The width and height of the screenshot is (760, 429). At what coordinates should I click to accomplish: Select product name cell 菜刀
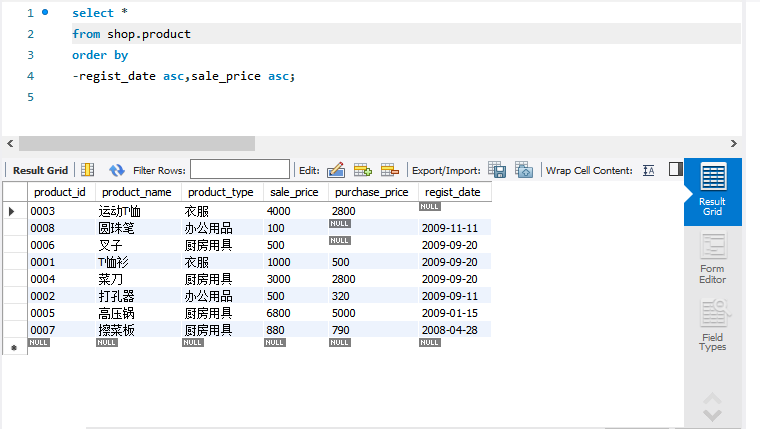(139, 279)
